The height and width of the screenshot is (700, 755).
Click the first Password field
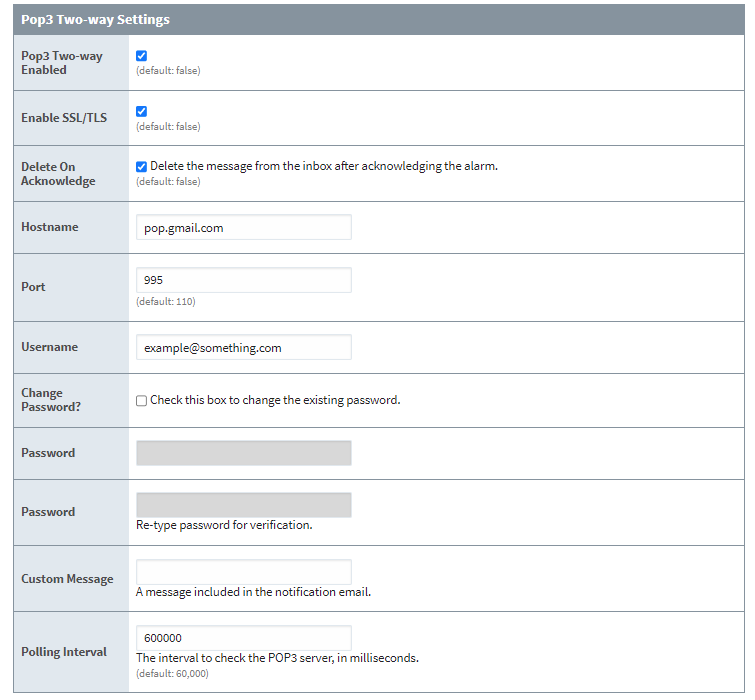click(244, 453)
